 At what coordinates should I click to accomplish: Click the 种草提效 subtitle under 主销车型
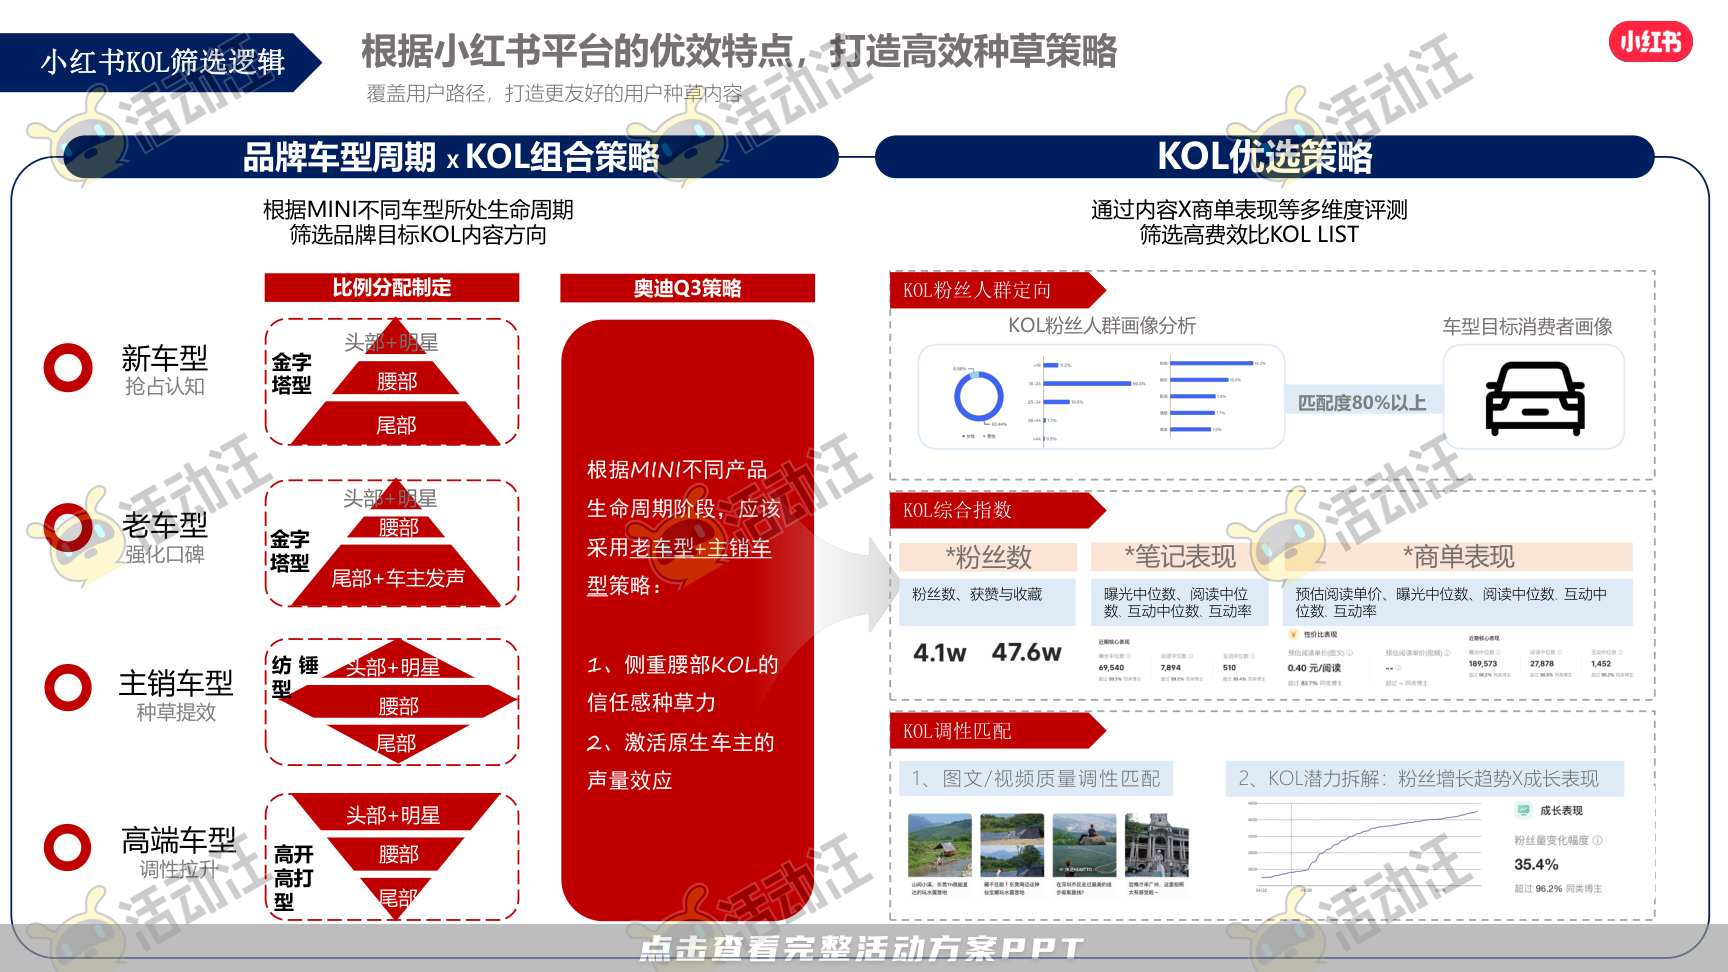click(176, 712)
